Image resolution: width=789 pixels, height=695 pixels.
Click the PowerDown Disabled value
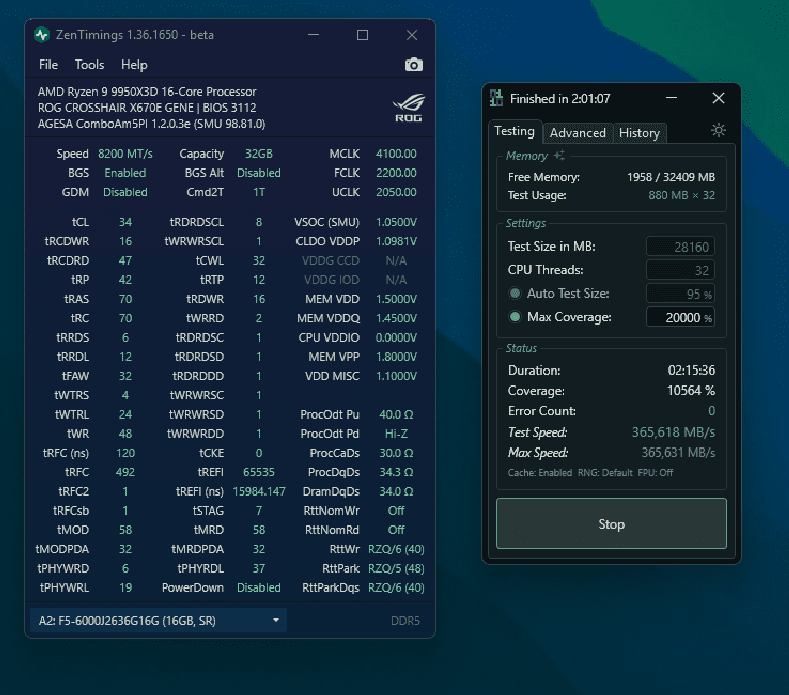(x=259, y=587)
